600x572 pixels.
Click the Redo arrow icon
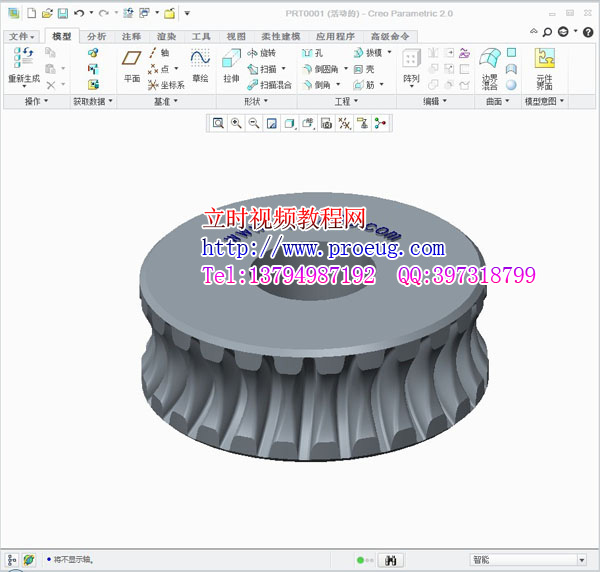[103, 13]
